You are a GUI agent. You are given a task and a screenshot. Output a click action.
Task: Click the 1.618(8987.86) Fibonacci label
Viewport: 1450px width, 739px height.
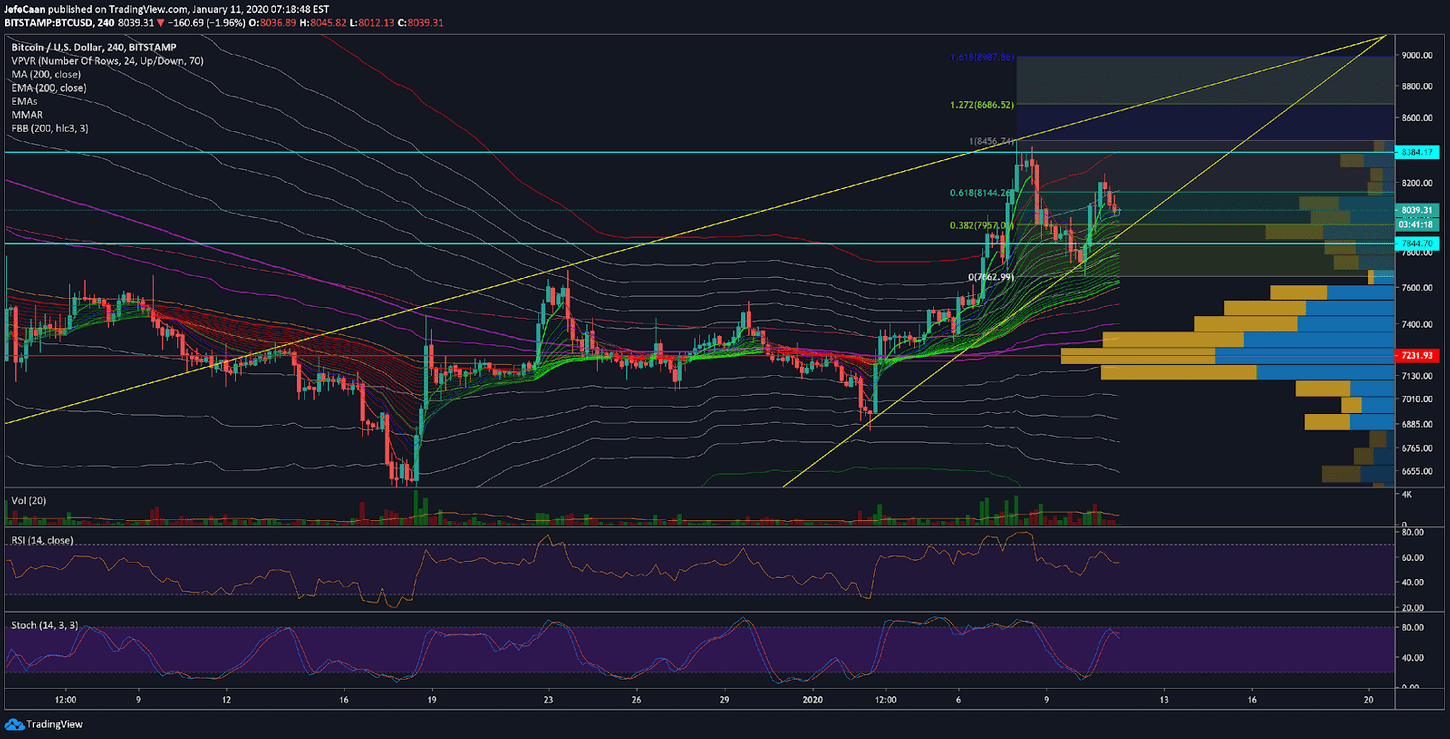point(982,58)
